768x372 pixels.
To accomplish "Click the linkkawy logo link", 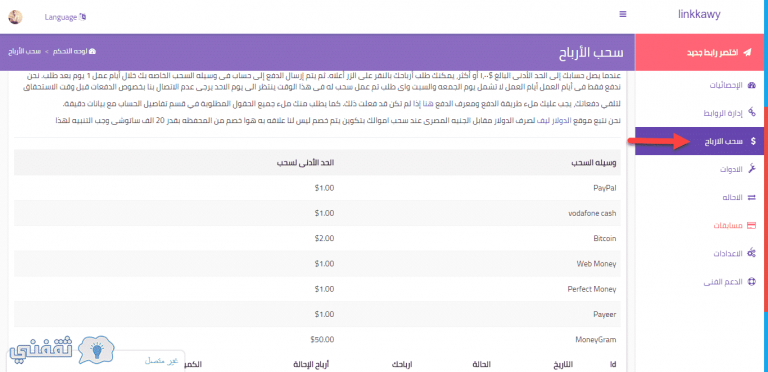I will click(x=699, y=14).
